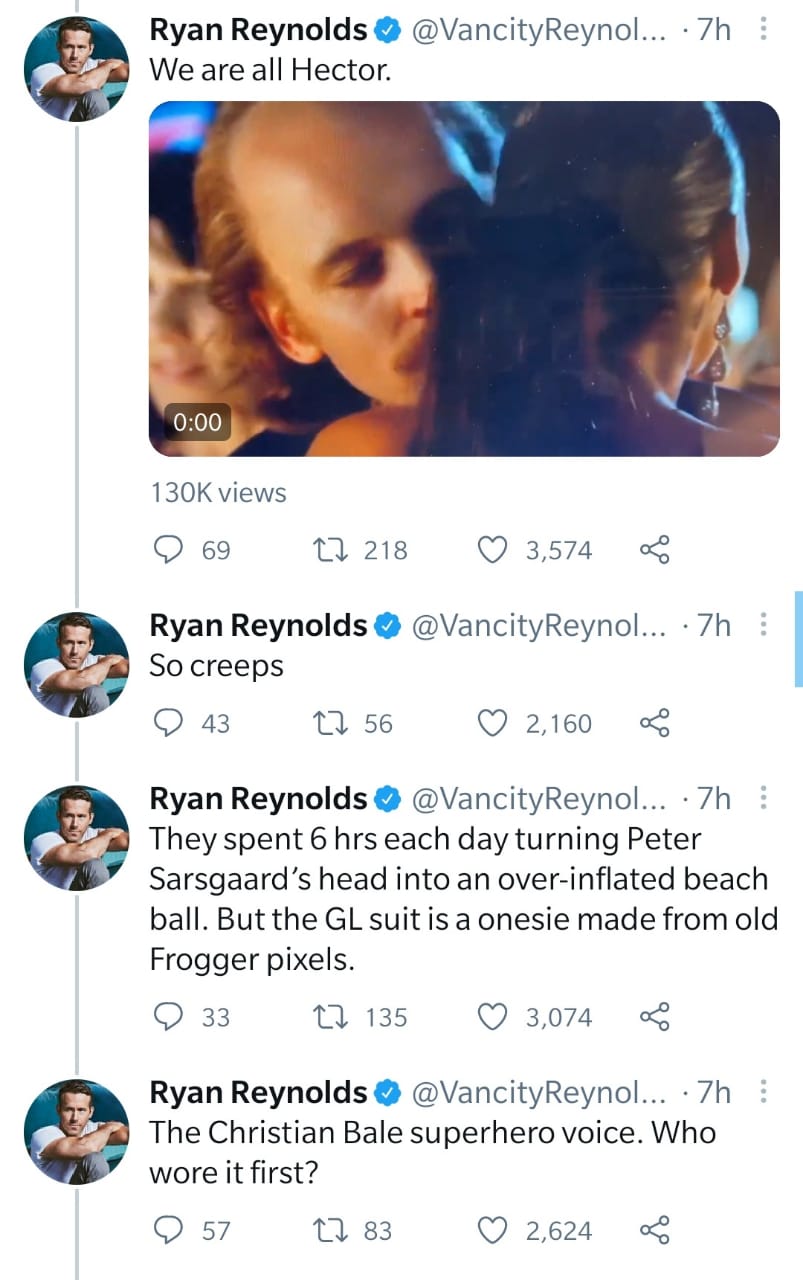Open more options menu for 'So creeps' tweet

pyautogui.click(x=763, y=625)
